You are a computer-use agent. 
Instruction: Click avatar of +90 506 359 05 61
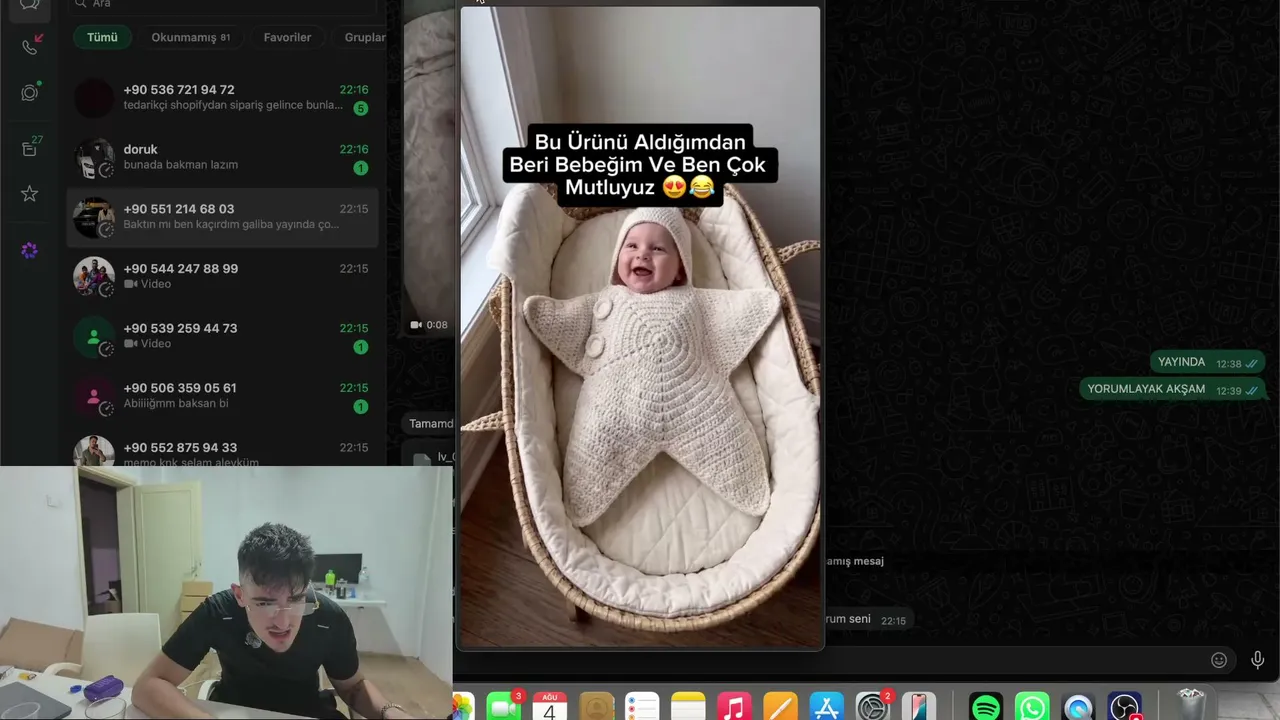[94, 397]
